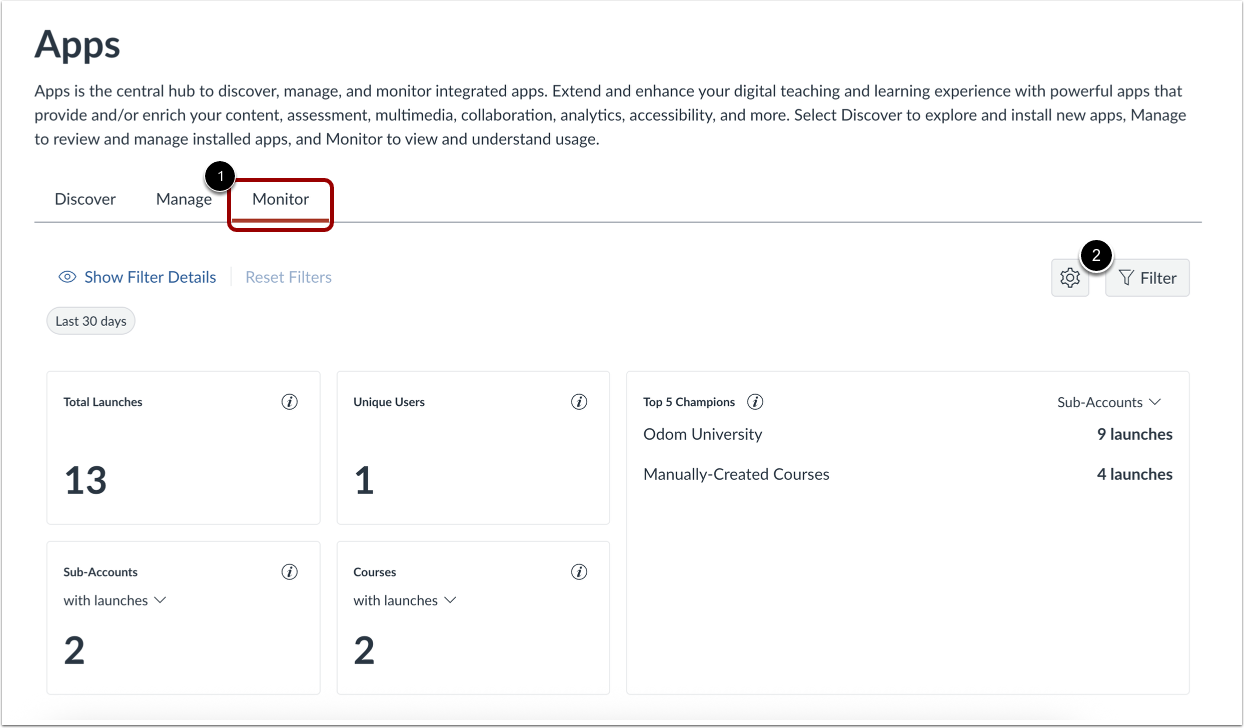Switch to the Discover tab
Viewport: 1244px width, 728px height.
[85, 198]
